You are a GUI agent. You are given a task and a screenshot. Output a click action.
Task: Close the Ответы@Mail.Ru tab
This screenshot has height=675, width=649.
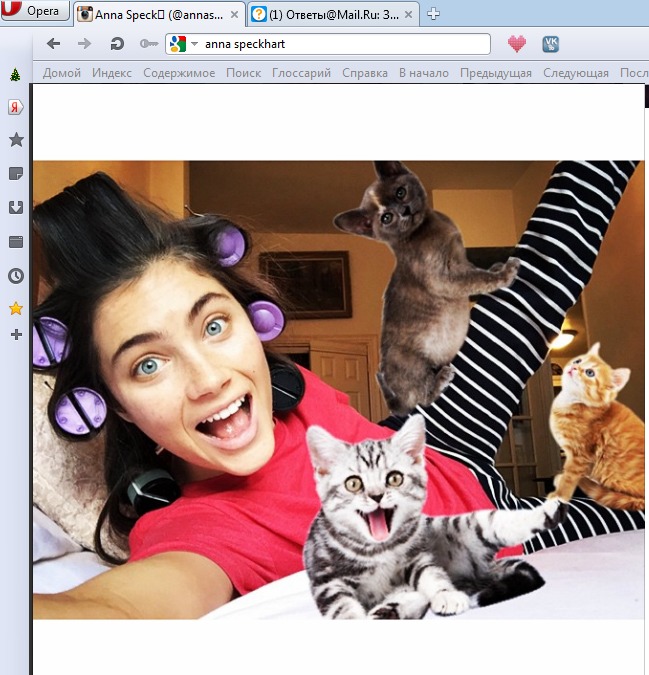coord(409,14)
